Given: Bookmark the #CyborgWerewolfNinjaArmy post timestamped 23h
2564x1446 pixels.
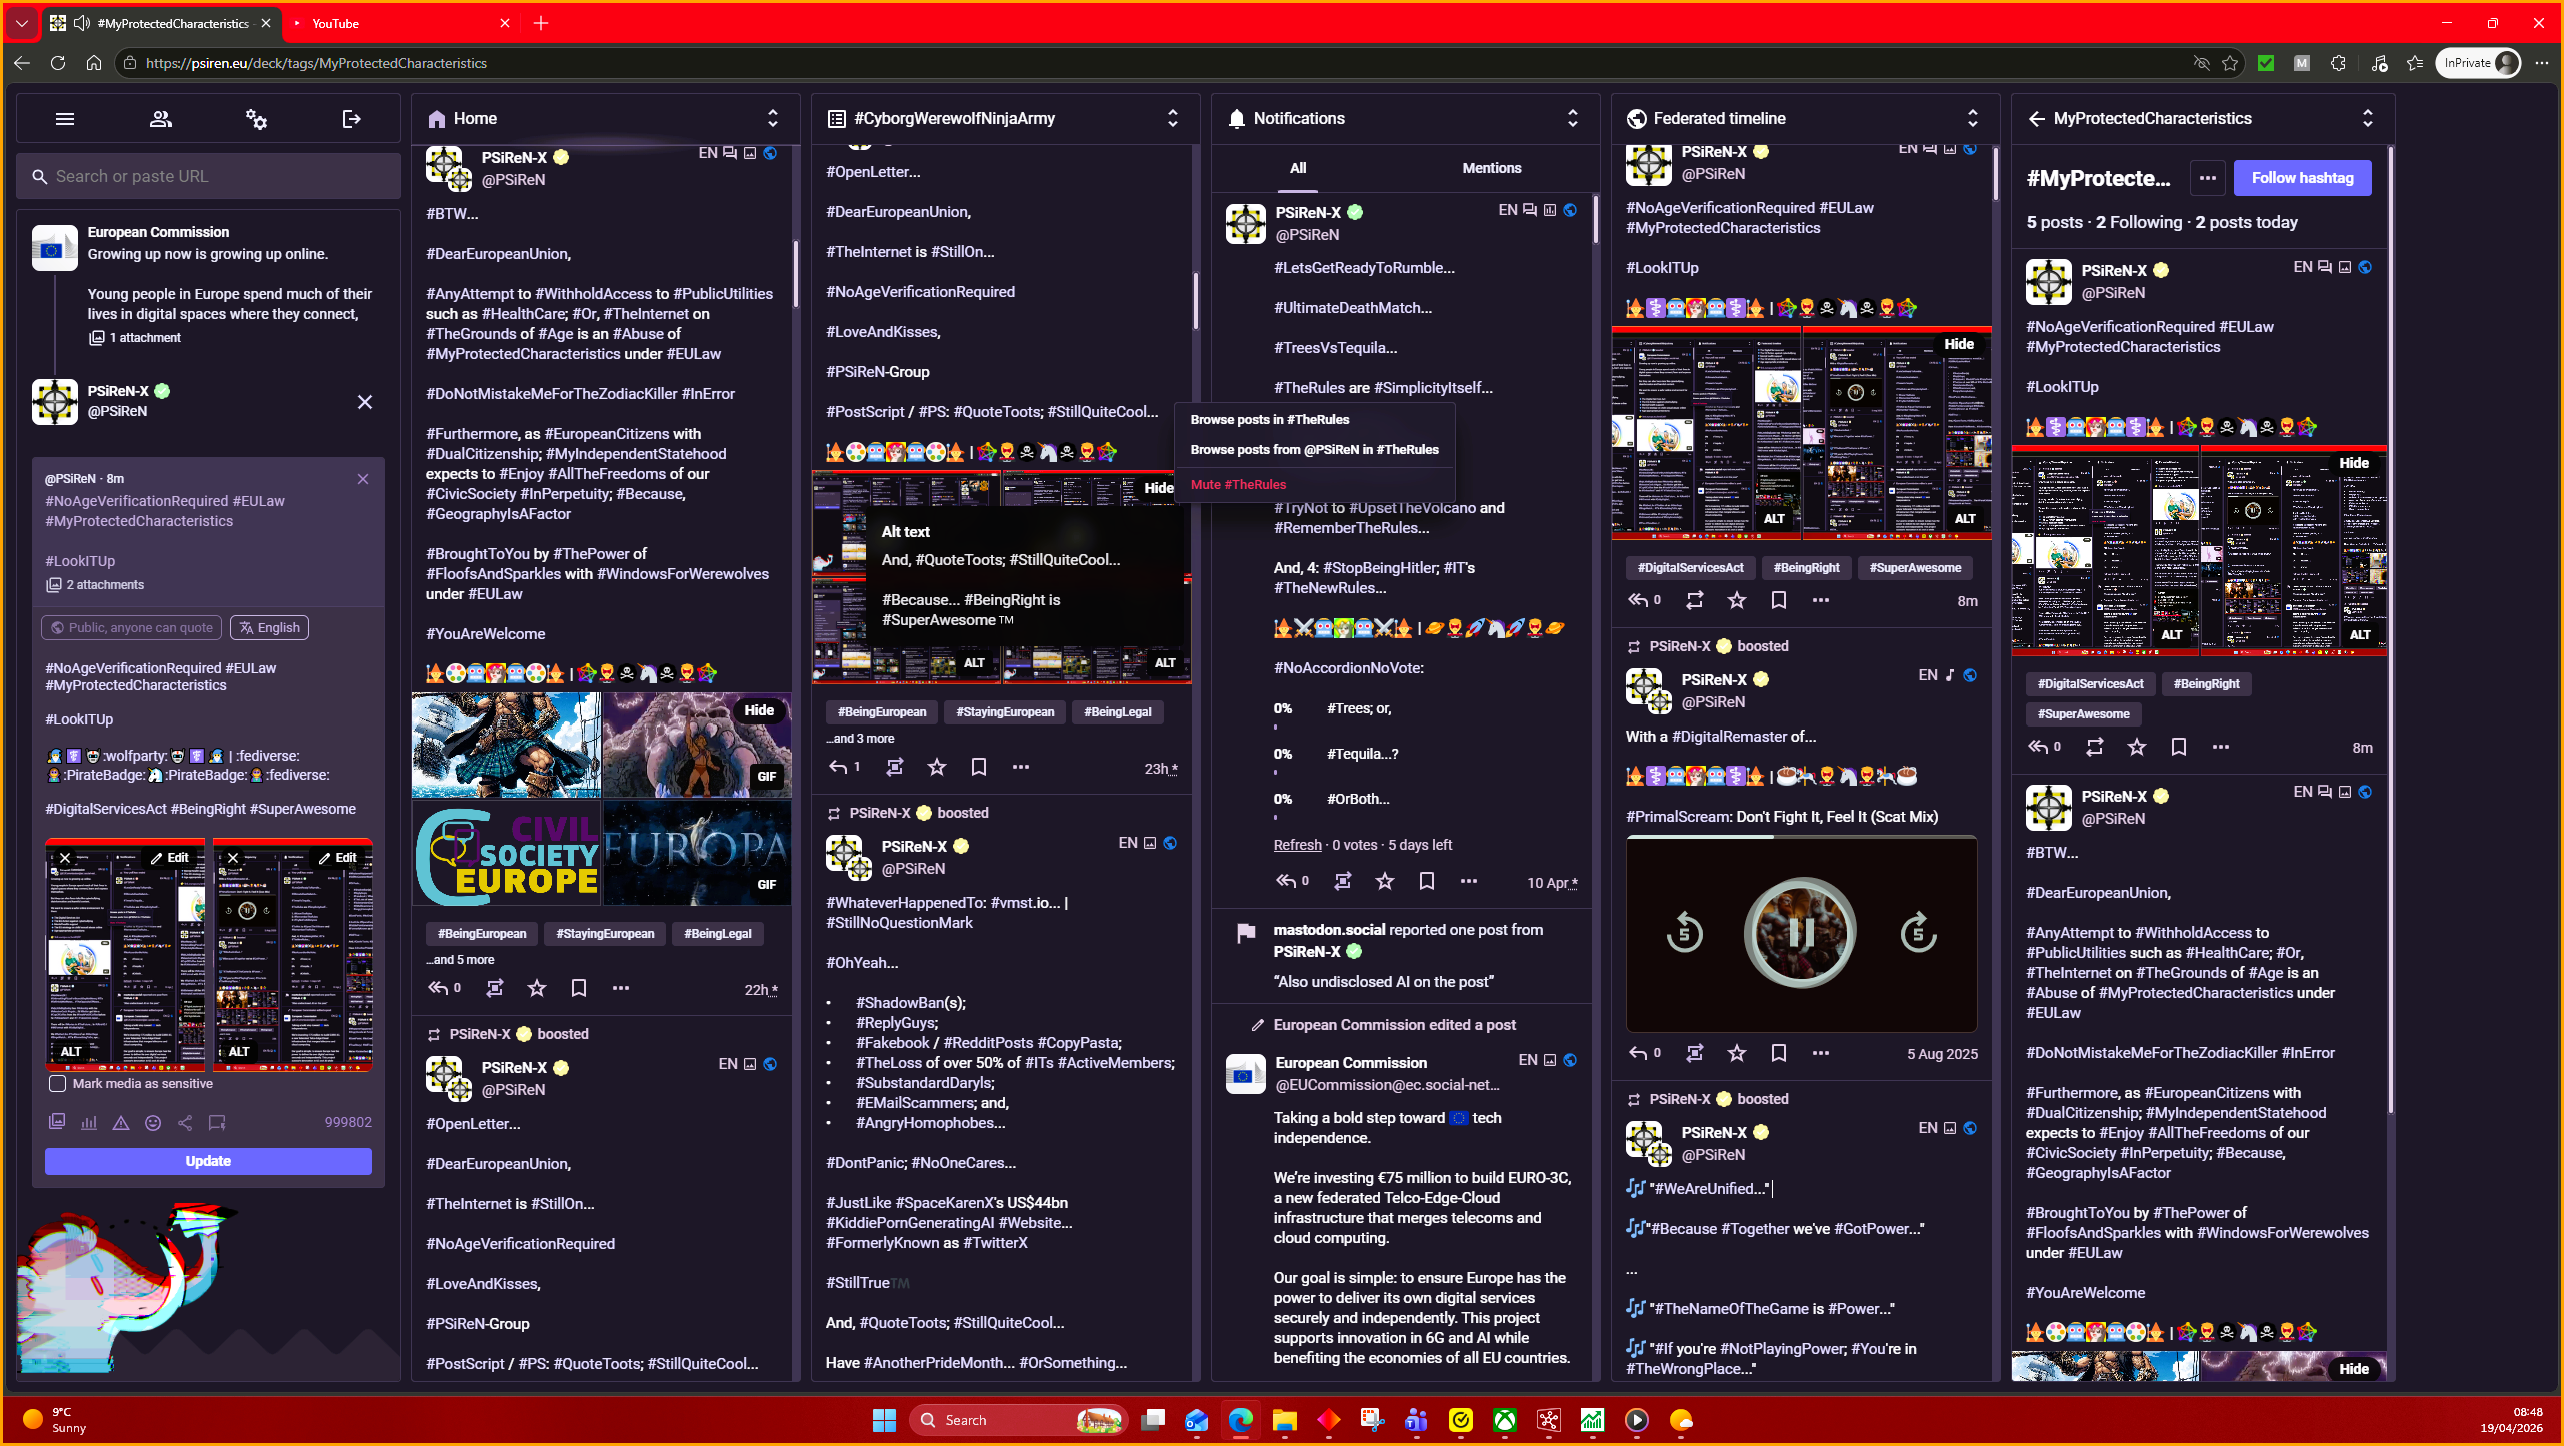Looking at the screenshot, I should pyautogui.click(x=979, y=767).
